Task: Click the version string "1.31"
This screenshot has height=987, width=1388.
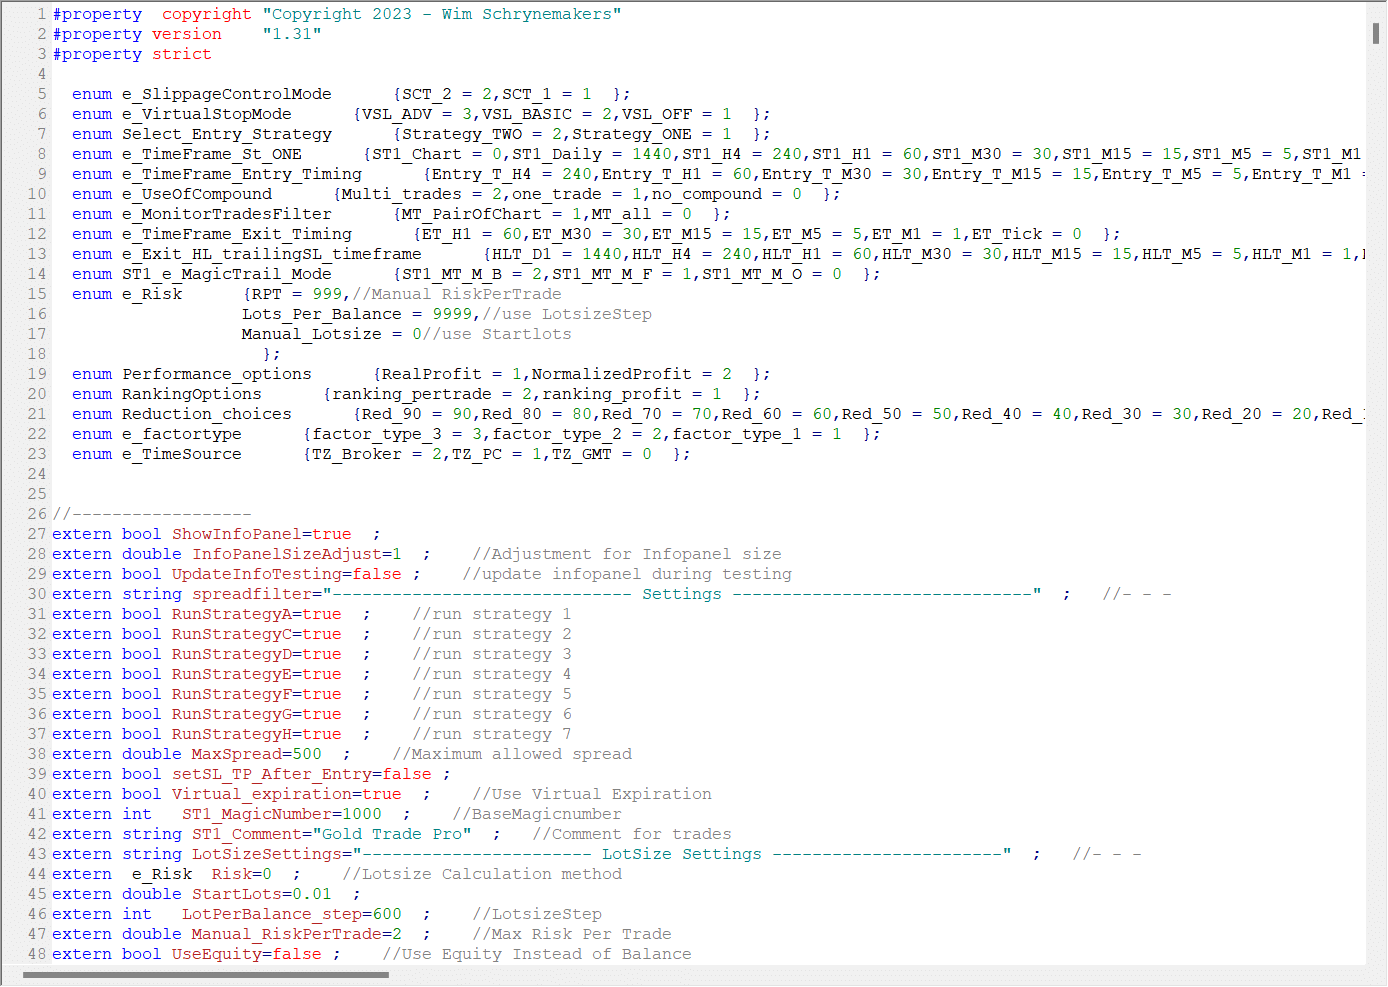Action: click(x=291, y=34)
